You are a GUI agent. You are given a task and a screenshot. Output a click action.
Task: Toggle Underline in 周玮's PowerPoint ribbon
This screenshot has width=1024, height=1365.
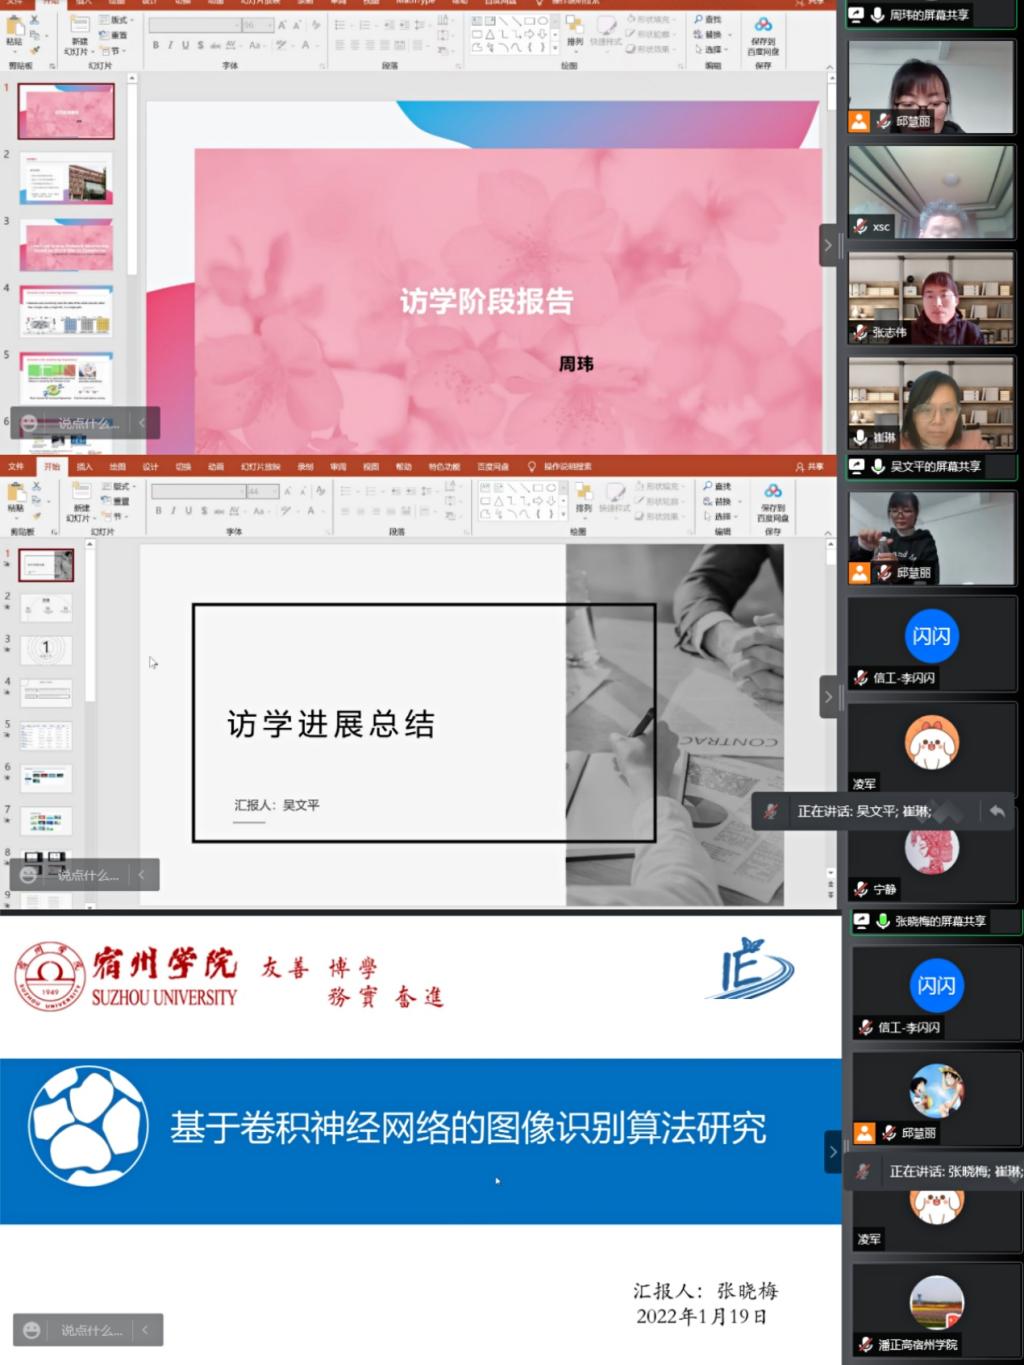(x=185, y=45)
